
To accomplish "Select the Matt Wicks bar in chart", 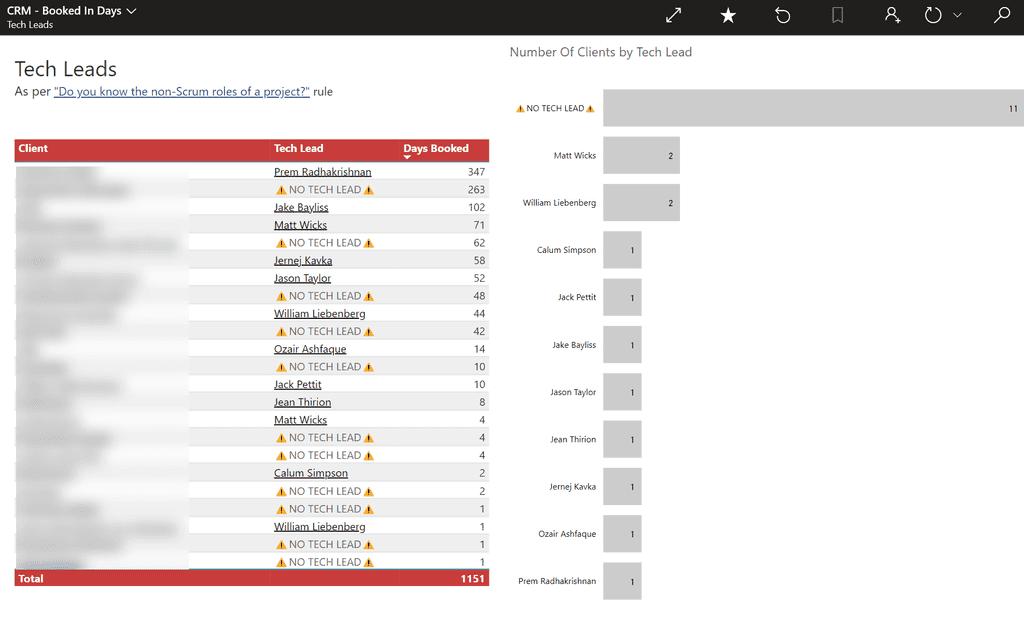I will click(x=641, y=156).
